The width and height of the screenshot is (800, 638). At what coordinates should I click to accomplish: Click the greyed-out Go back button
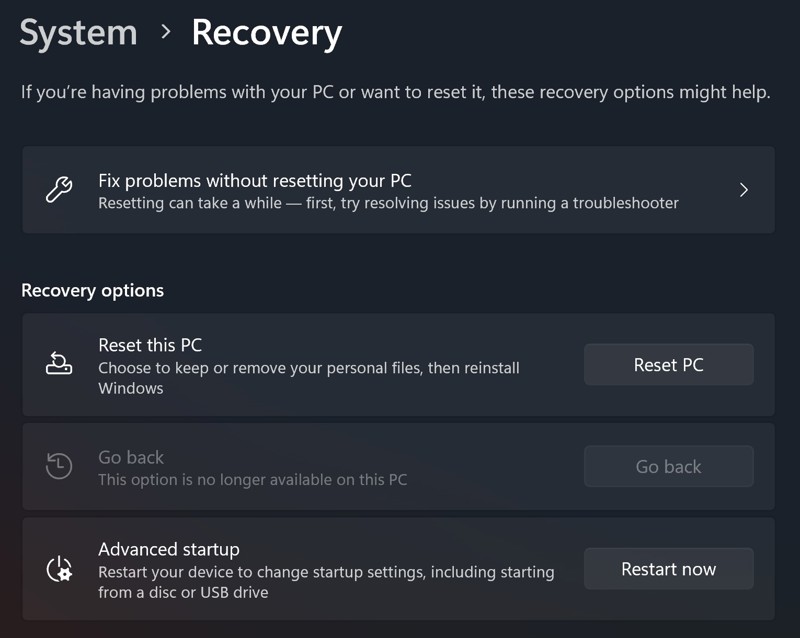[x=668, y=466]
